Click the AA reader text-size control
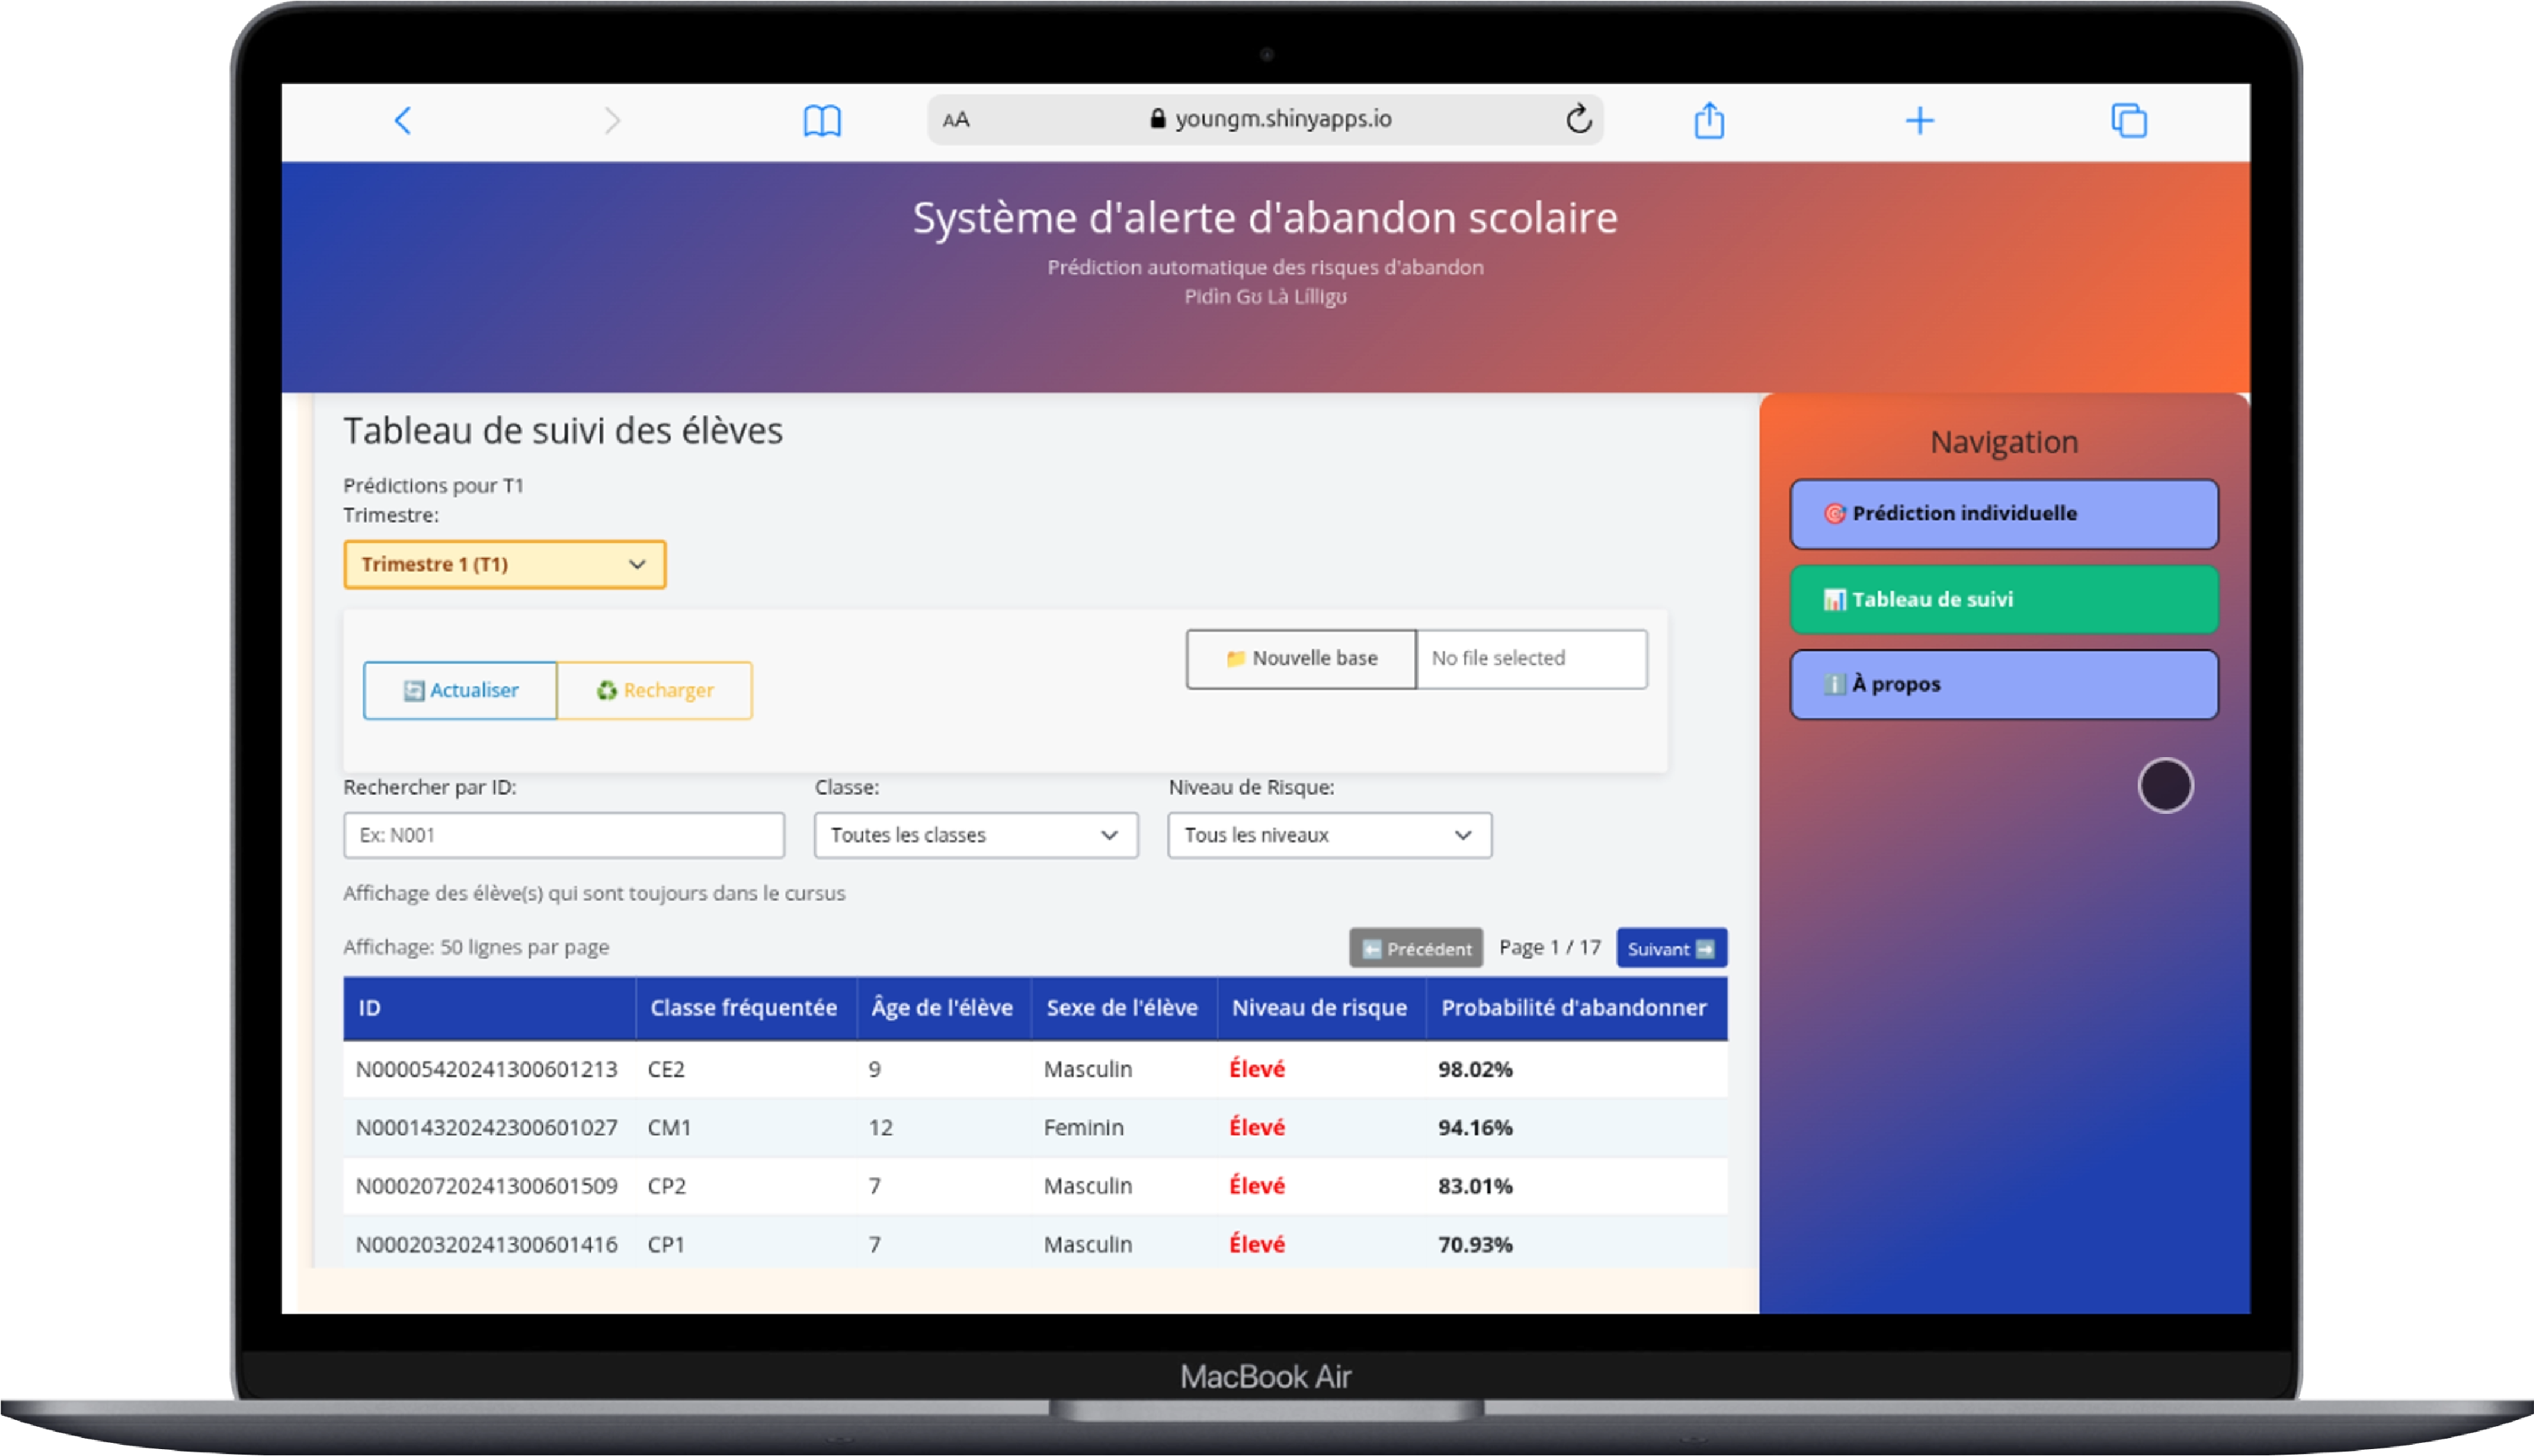This screenshot has width=2534, height=1456. point(956,120)
